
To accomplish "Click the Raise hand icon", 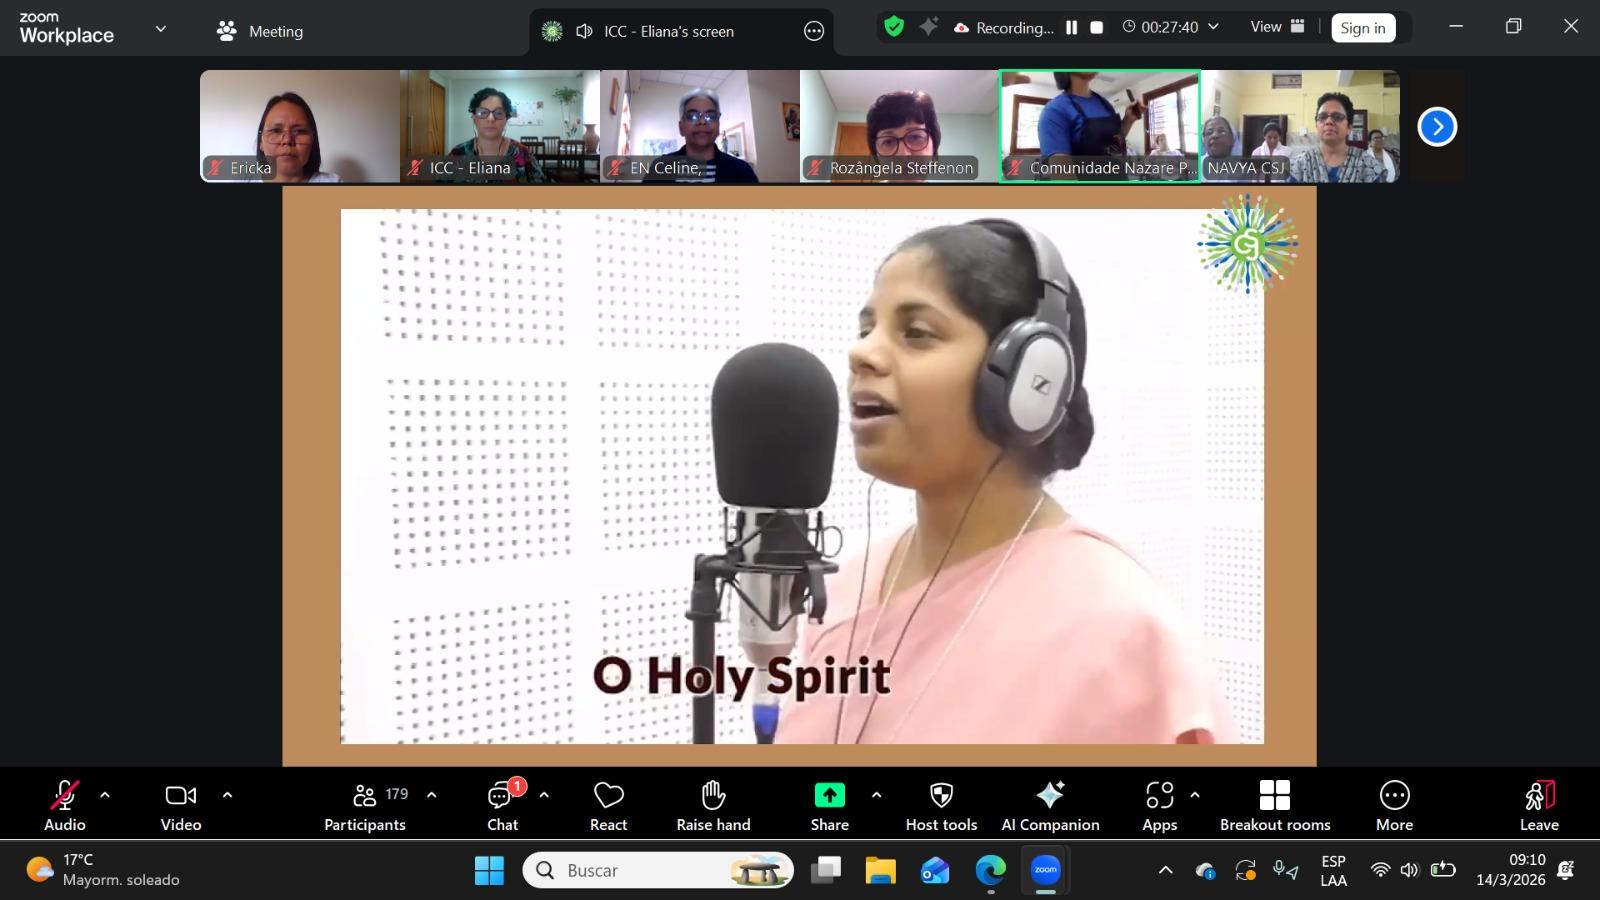I will point(713,805).
